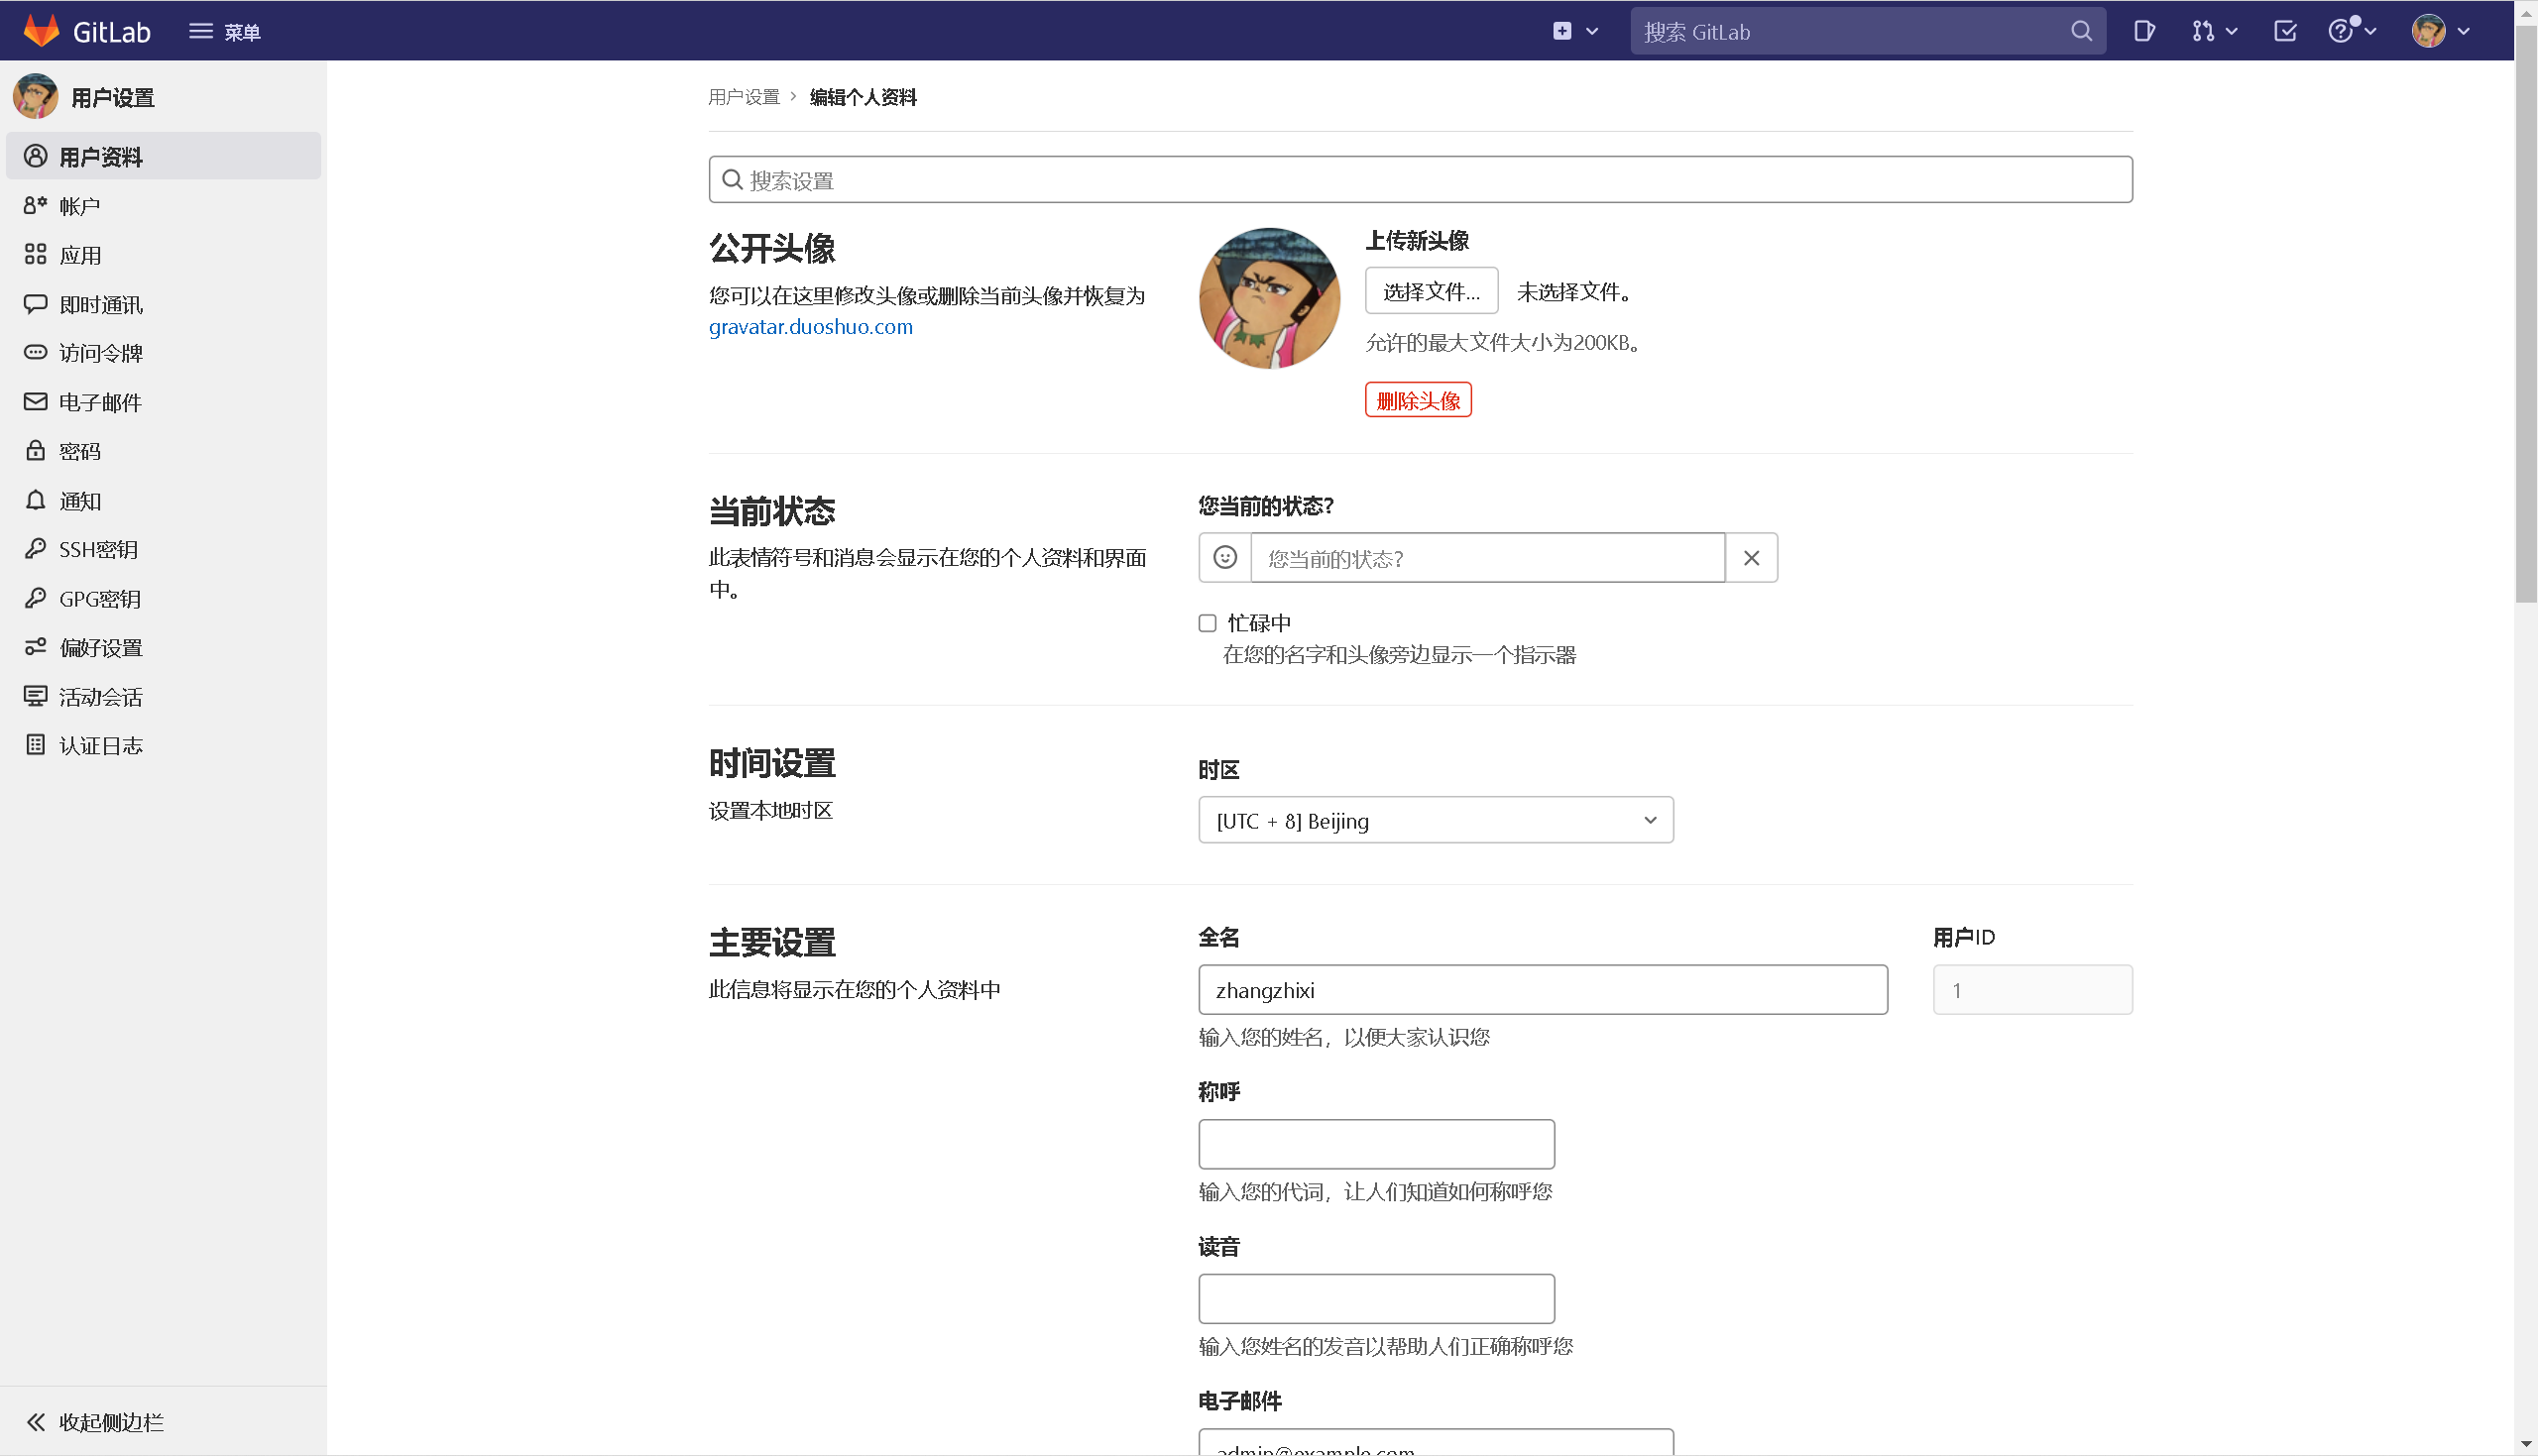Collapse sidebar with 收起侧边栏
2538x1456 pixels.
(110, 1422)
